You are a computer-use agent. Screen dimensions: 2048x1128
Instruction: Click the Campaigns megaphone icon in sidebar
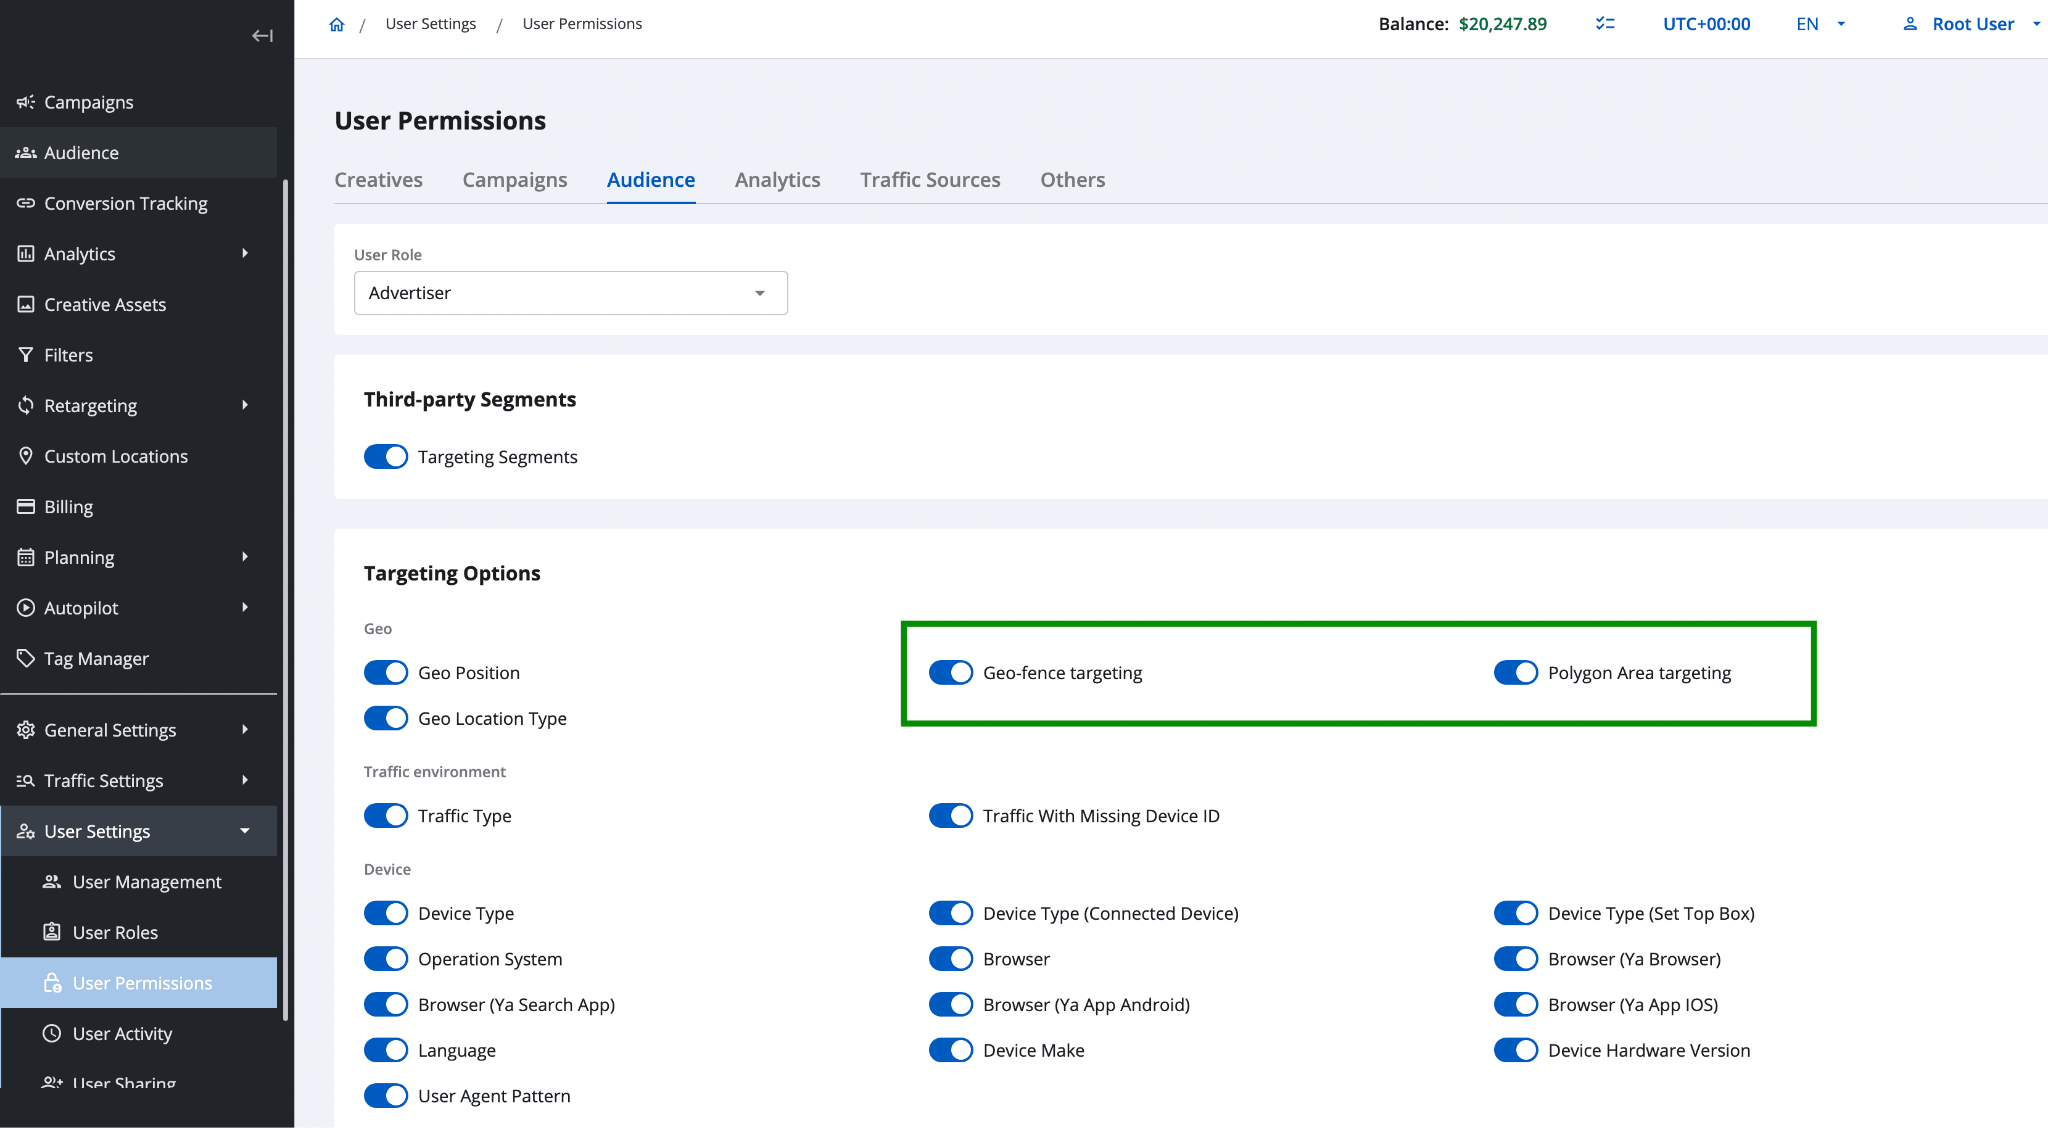(x=26, y=102)
